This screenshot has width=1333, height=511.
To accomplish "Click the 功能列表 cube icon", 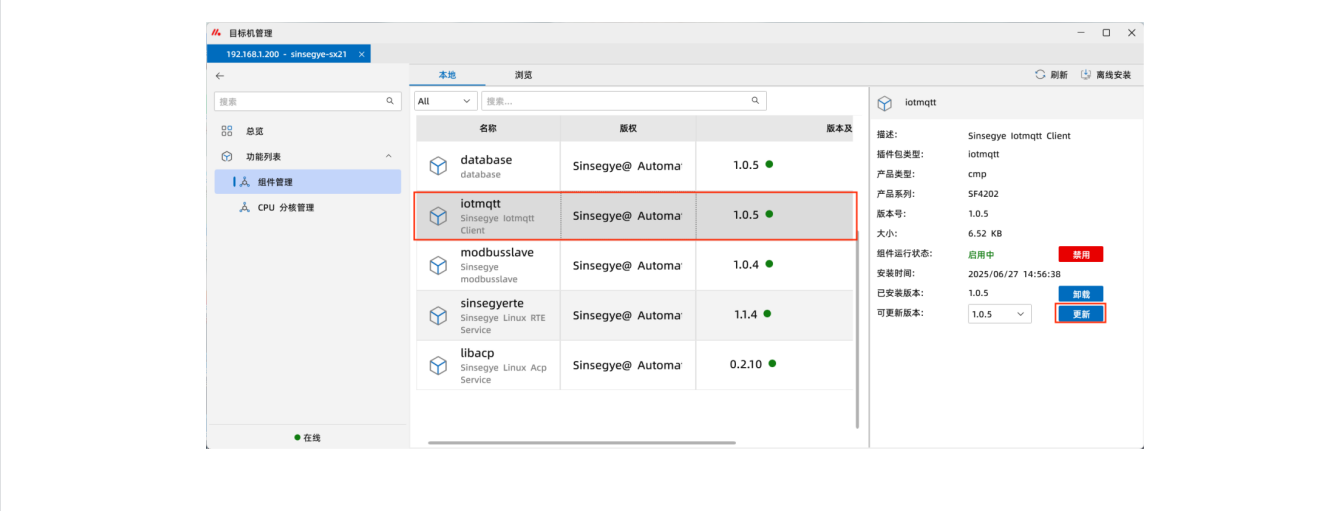I will click(227, 157).
